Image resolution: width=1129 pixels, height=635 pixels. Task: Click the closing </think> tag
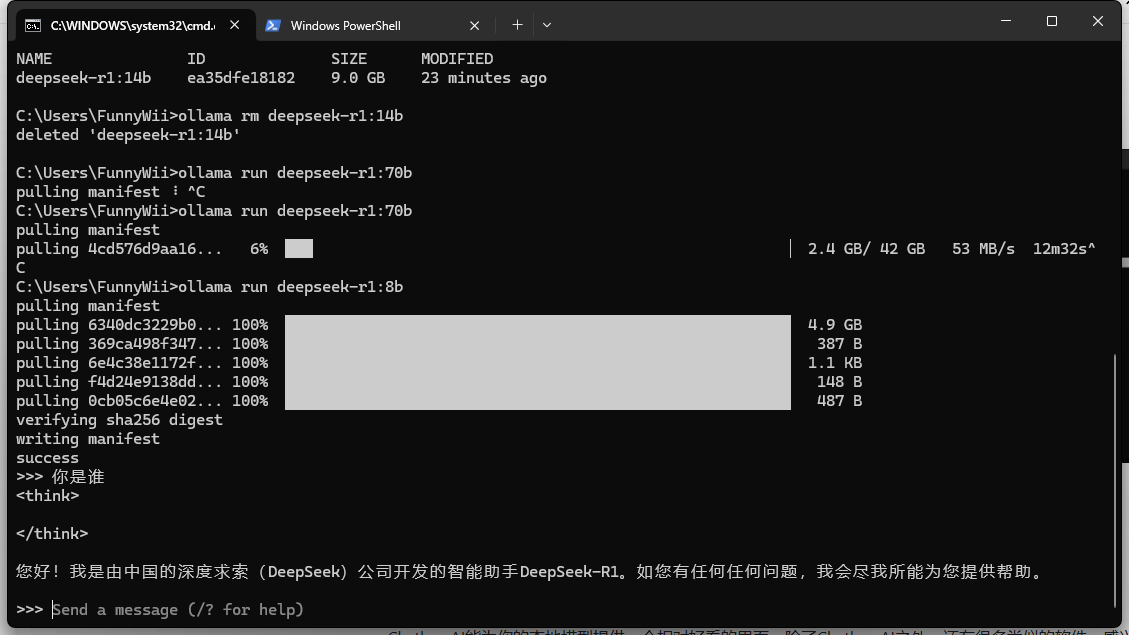point(52,533)
